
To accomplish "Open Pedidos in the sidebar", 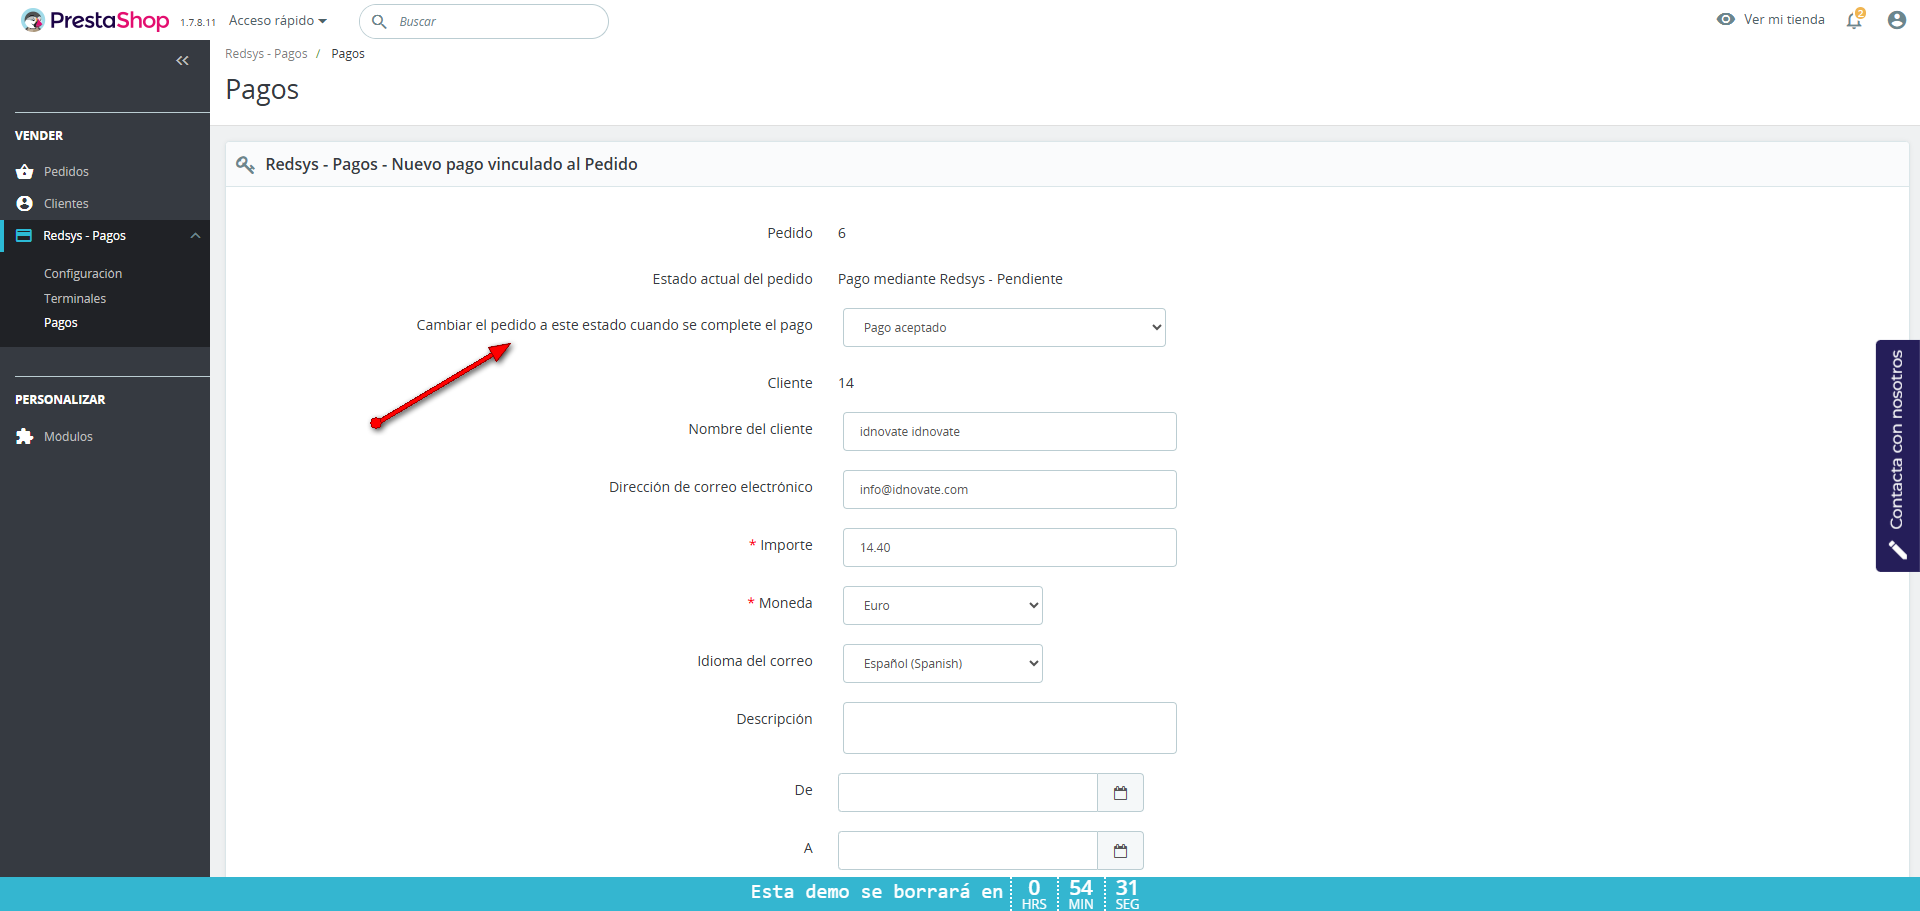I will tap(66, 172).
